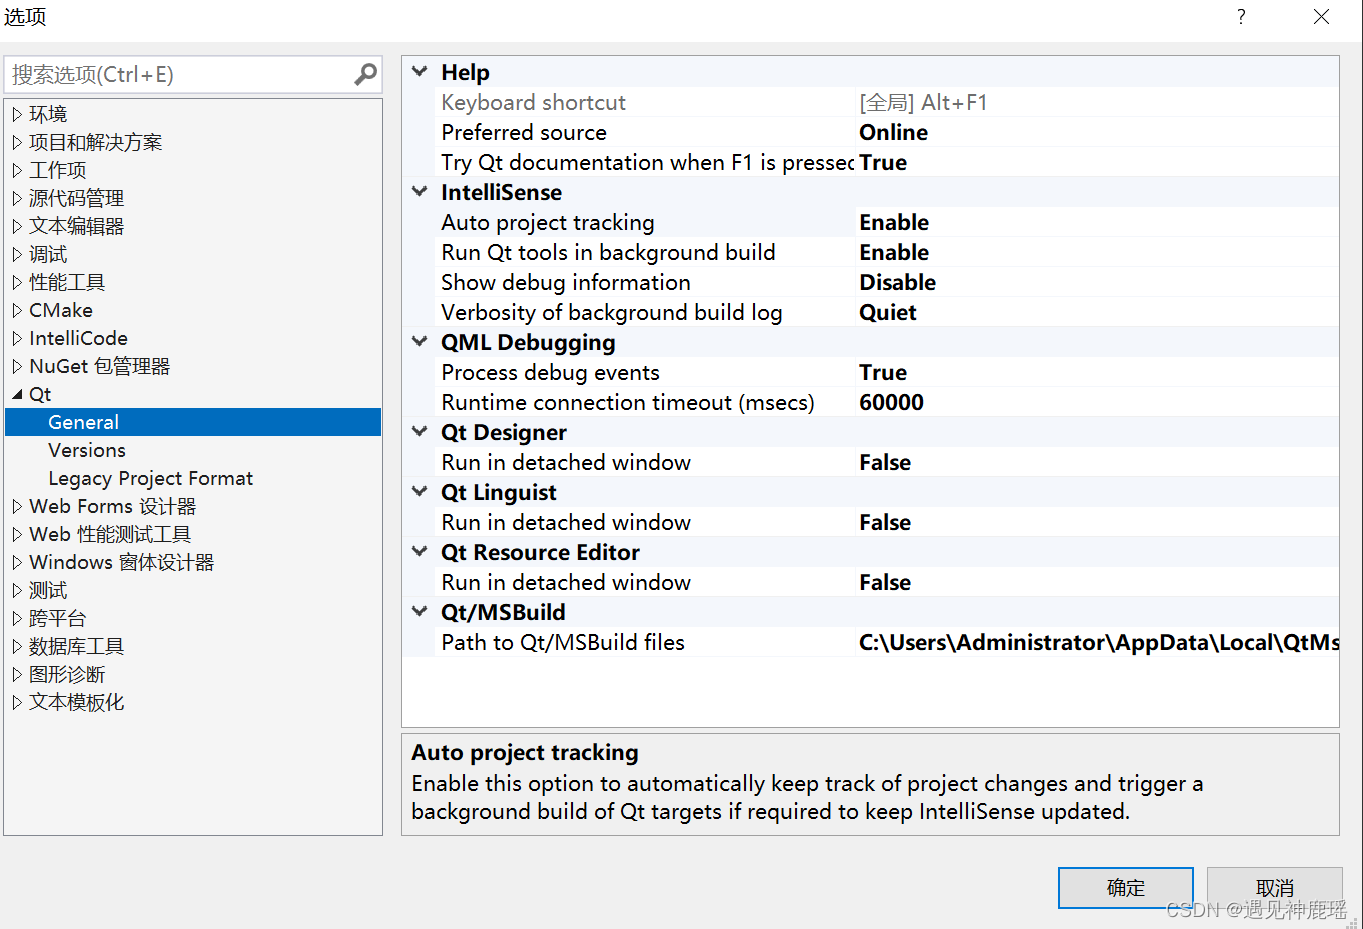Collapse the Qt tree node arrow
This screenshot has width=1363, height=929.
(17, 394)
